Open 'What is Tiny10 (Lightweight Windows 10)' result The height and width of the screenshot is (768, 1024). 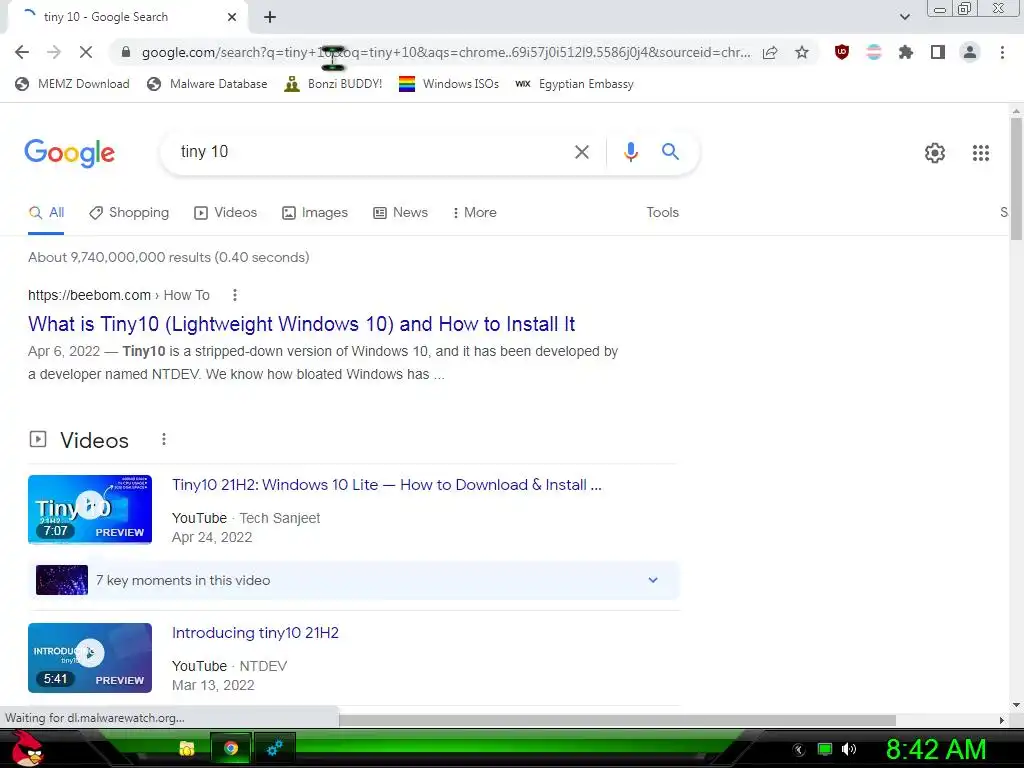pyautogui.click(x=301, y=324)
